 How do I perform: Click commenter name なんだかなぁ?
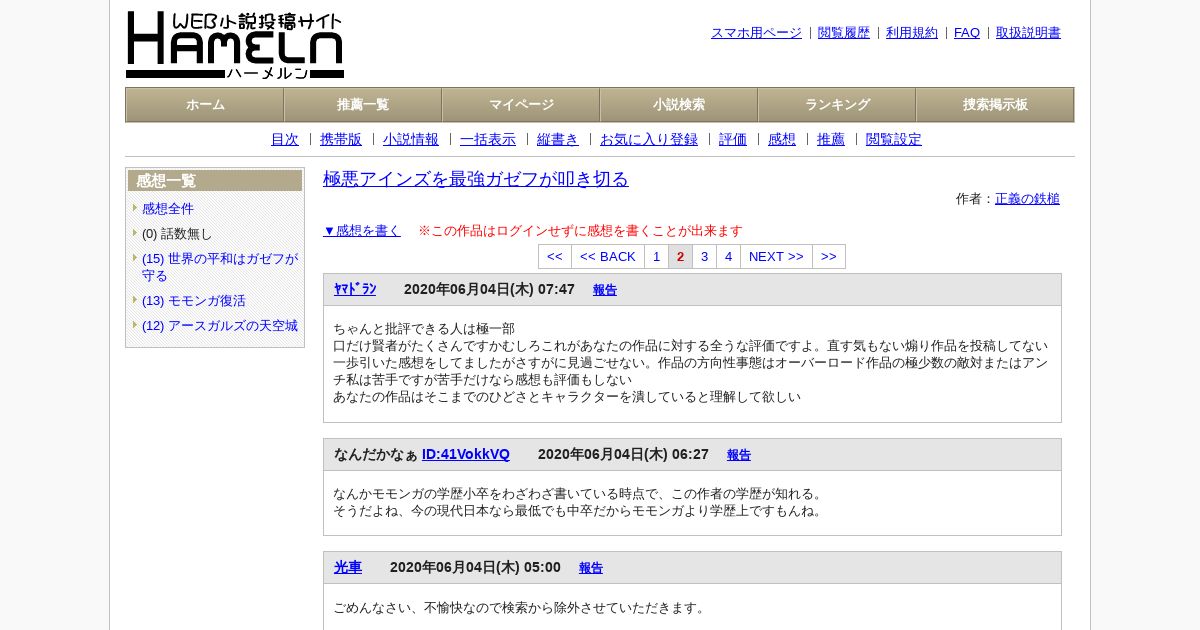[376, 455]
